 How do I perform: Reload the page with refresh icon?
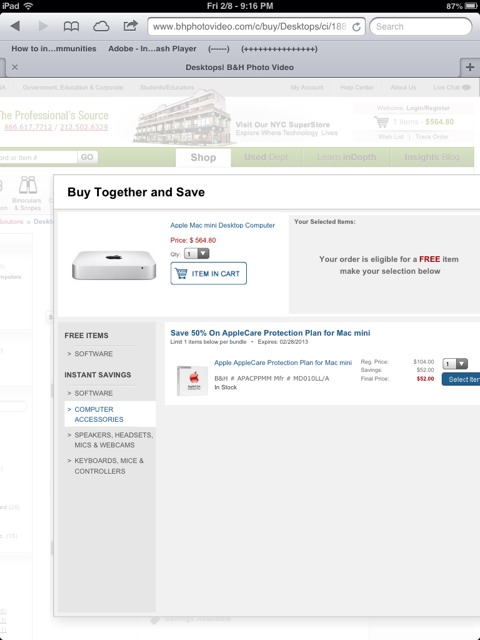pyautogui.click(x=356, y=27)
